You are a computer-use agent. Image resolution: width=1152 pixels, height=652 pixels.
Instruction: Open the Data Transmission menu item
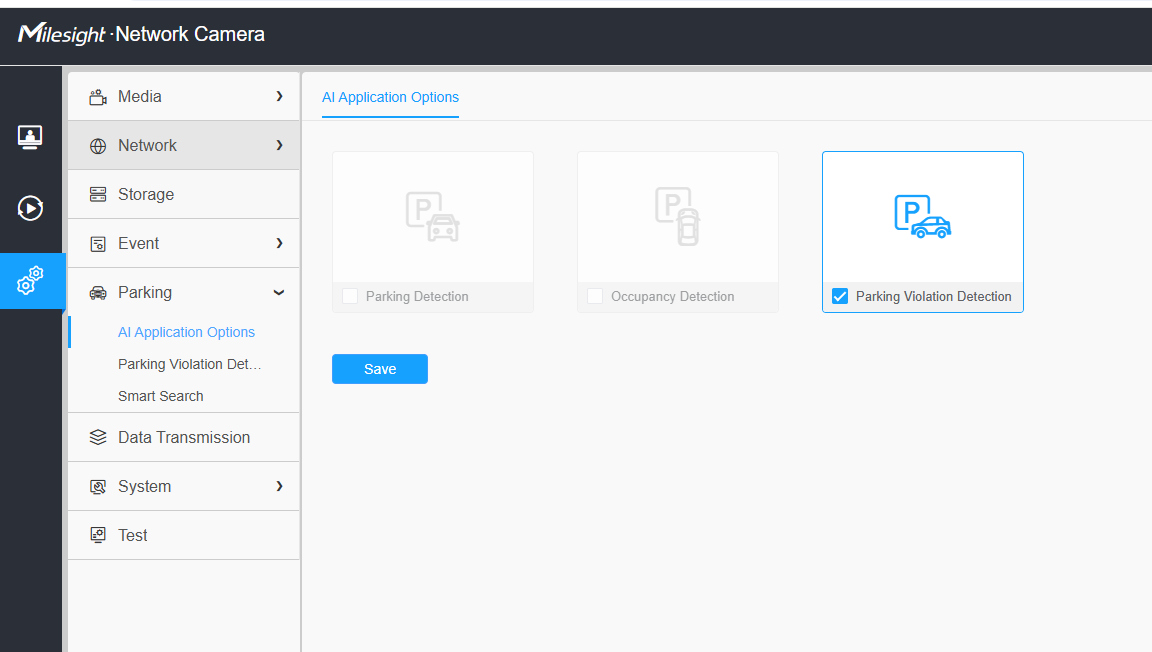(x=184, y=437)
